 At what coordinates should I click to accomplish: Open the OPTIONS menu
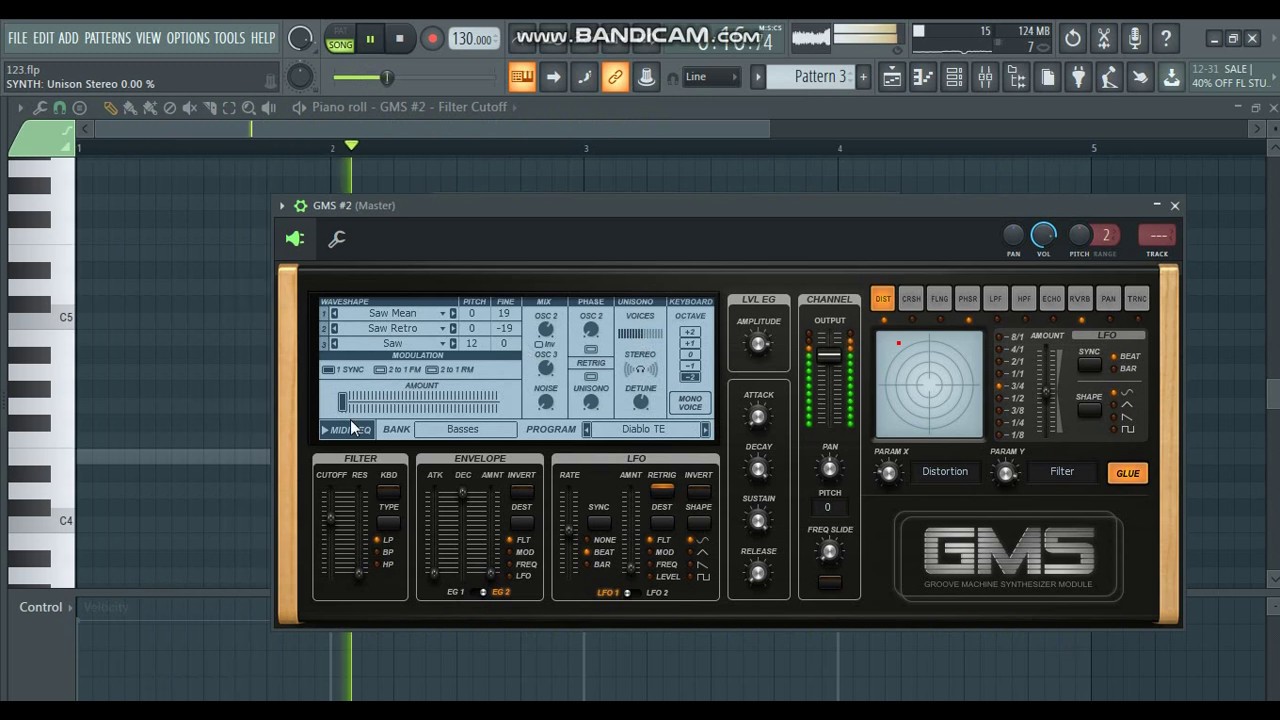point(188,38)
